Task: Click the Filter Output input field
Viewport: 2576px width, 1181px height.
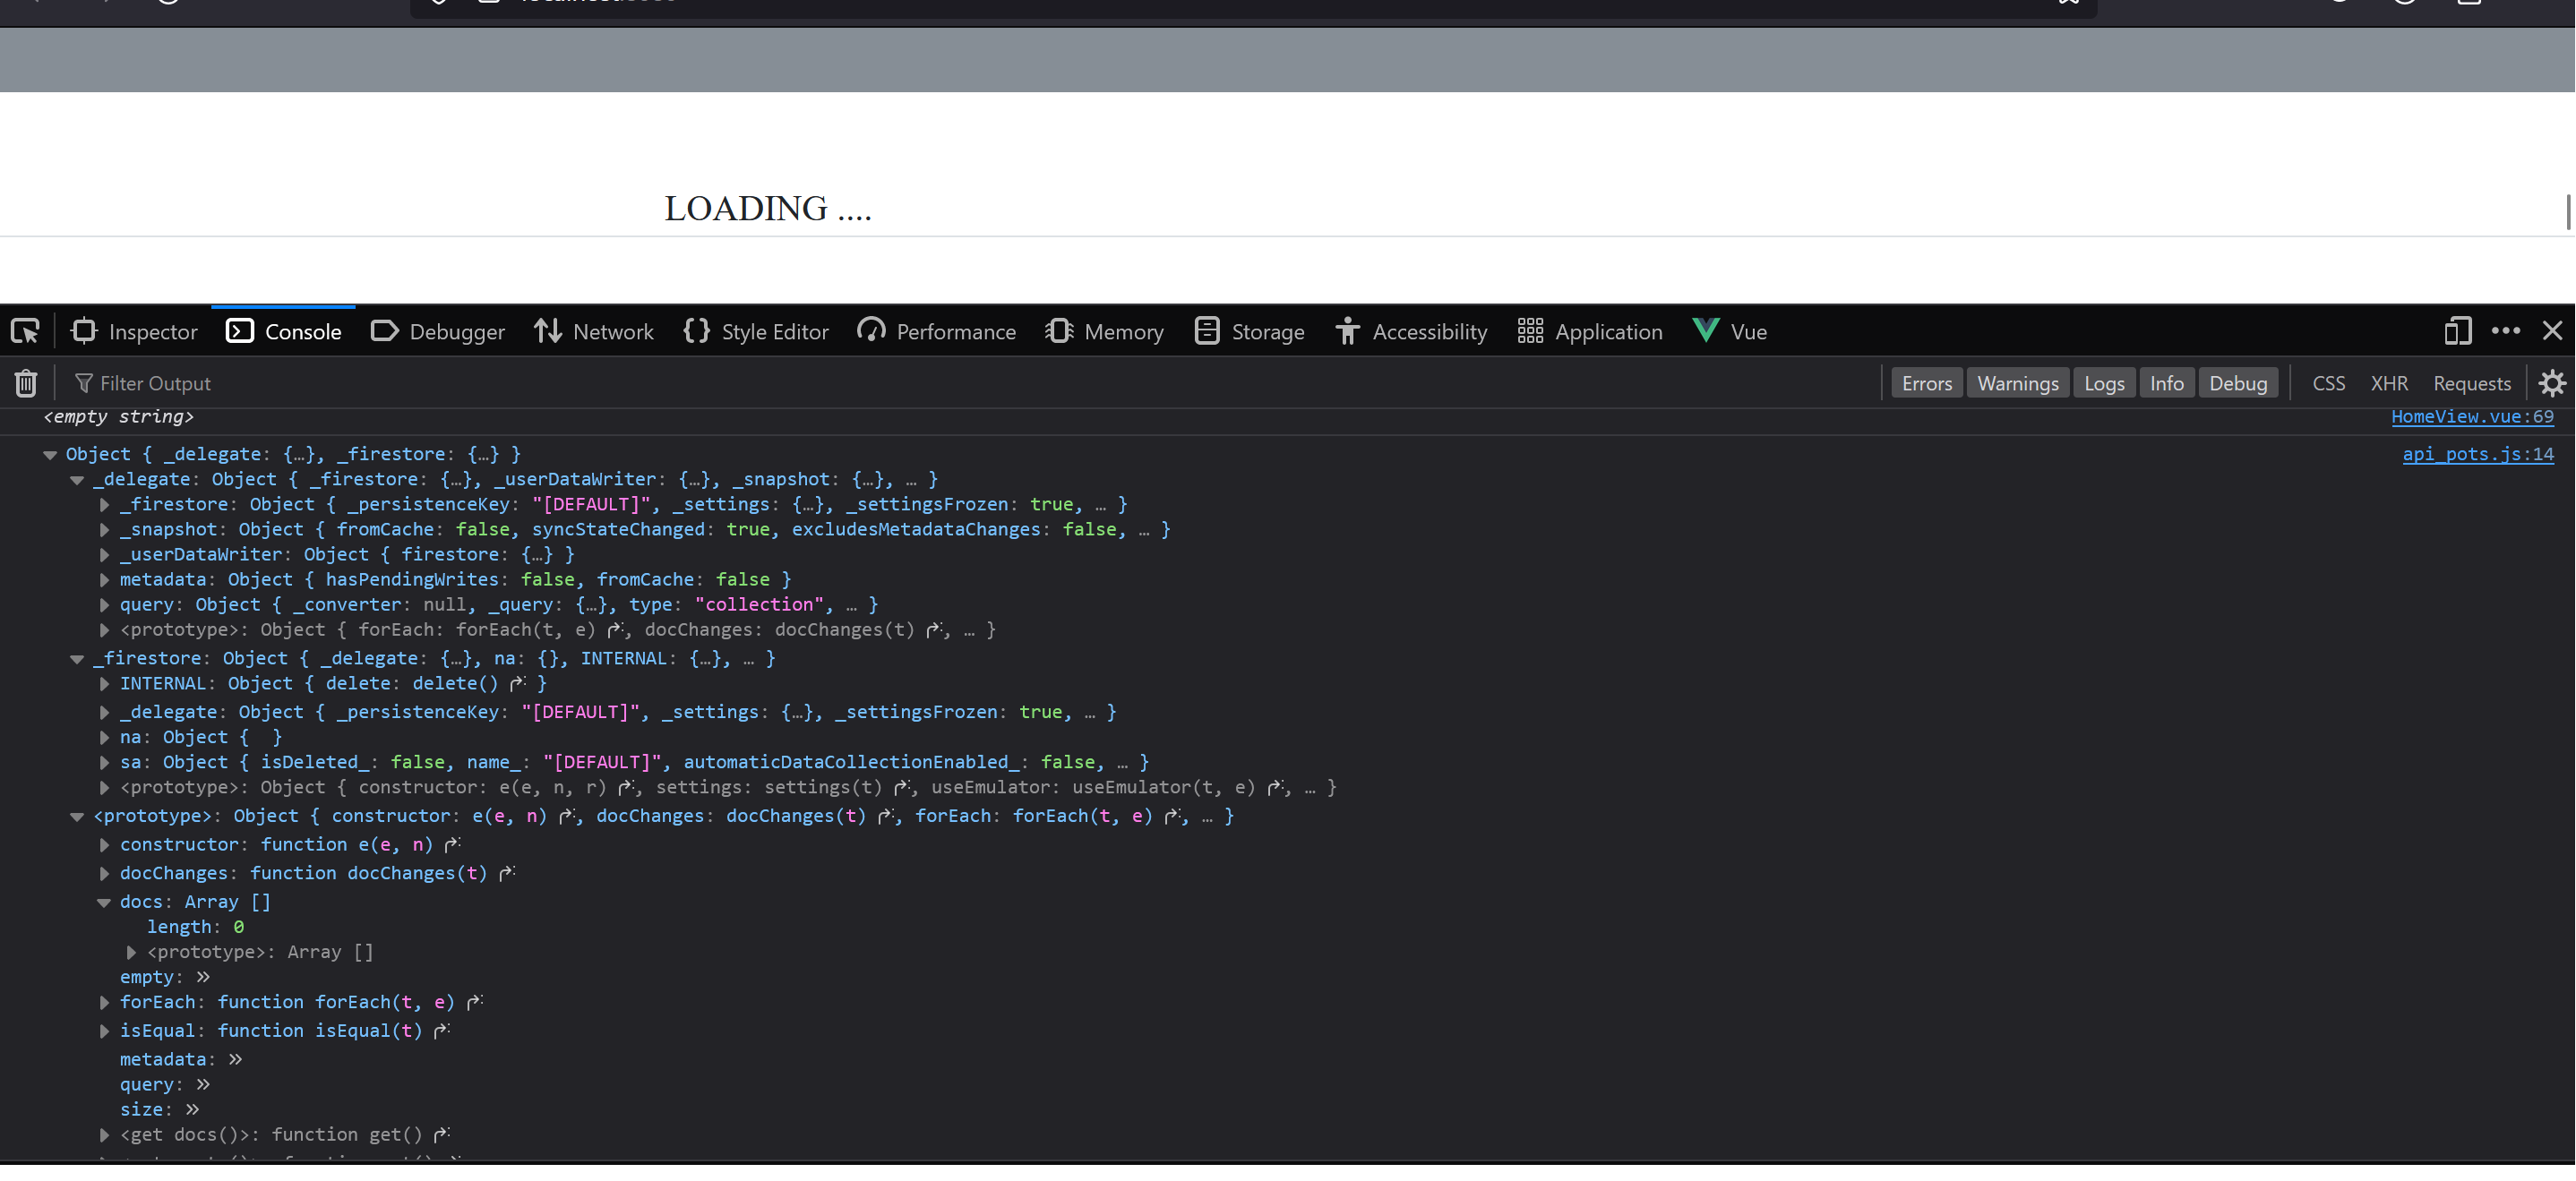Action: point(155,382)
